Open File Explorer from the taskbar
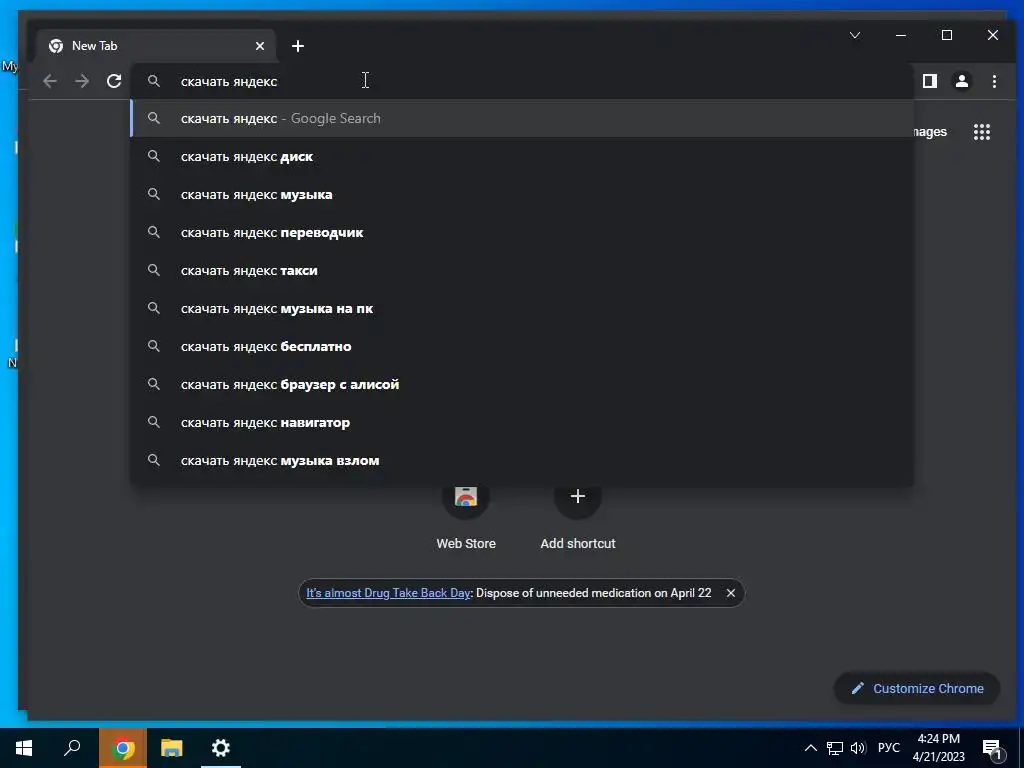The image size is (1024, 768). 172,748
